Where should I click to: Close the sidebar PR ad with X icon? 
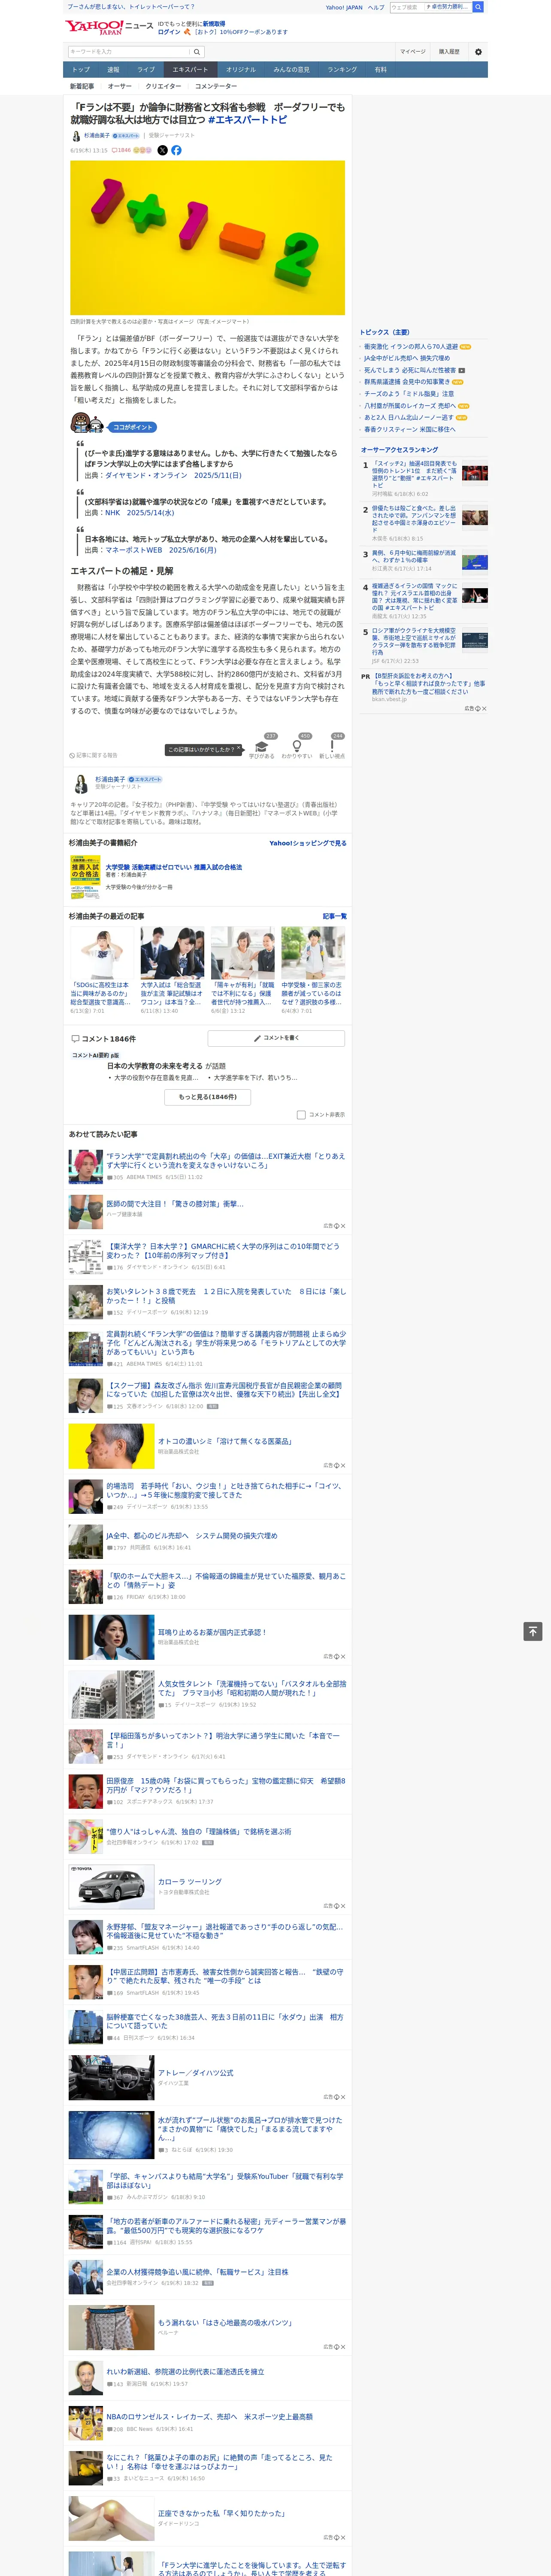[x=483, y=708]
